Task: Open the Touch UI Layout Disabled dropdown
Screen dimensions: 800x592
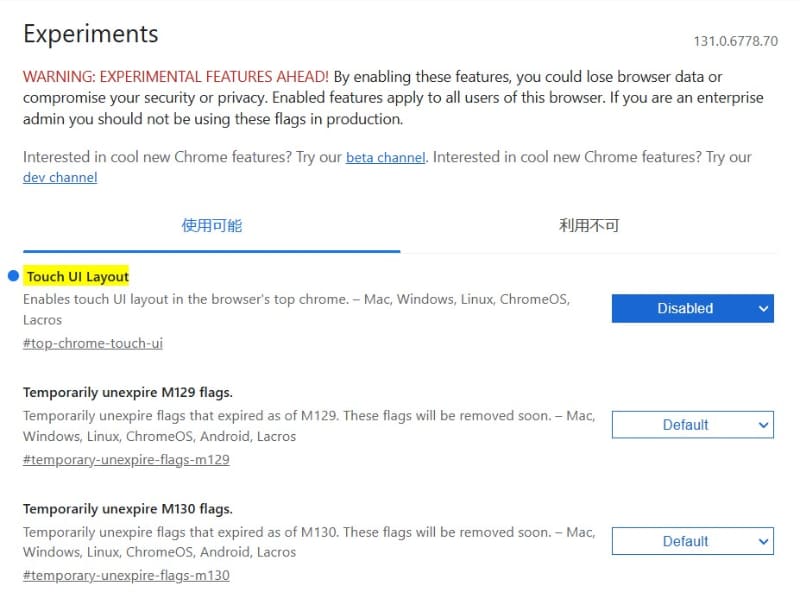Action: 692,308
